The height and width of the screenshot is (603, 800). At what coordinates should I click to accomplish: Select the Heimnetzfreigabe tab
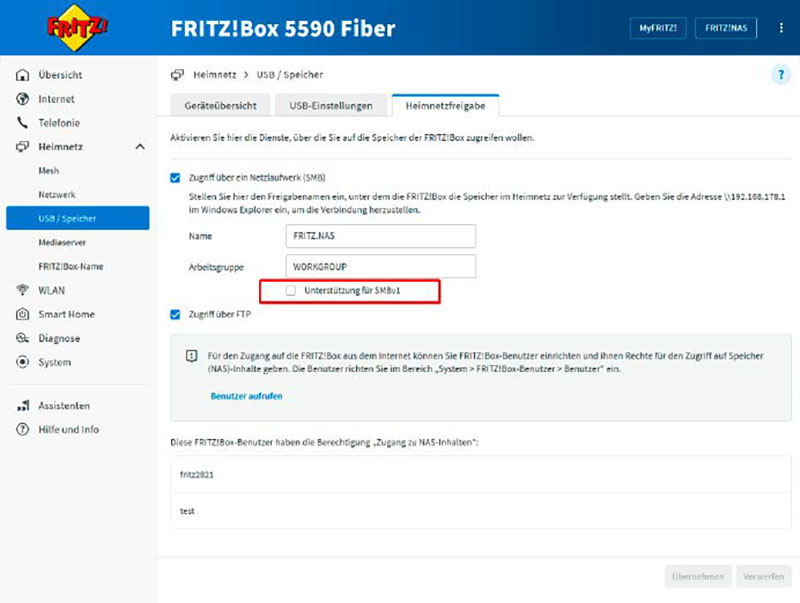coord(445,106)
